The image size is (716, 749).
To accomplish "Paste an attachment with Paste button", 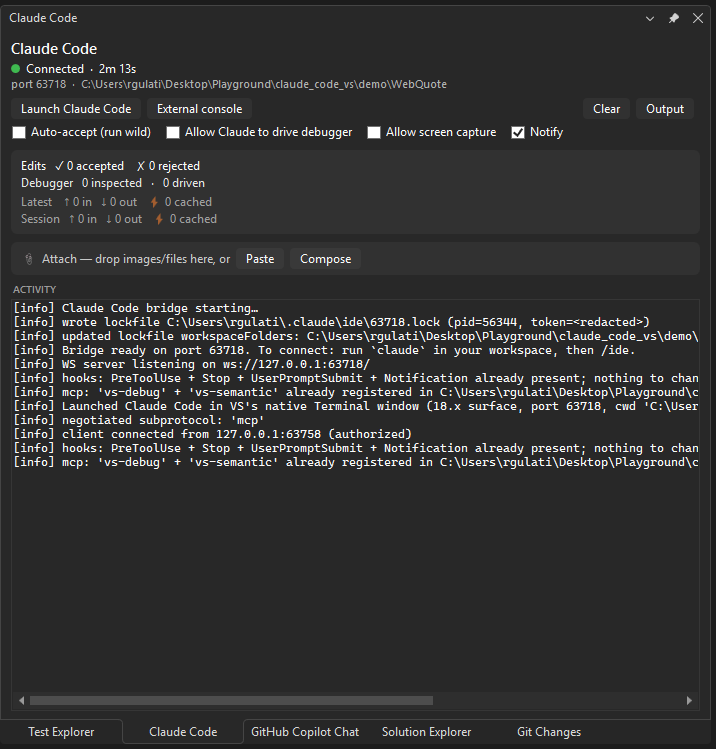I will click(x=260, y=259).
